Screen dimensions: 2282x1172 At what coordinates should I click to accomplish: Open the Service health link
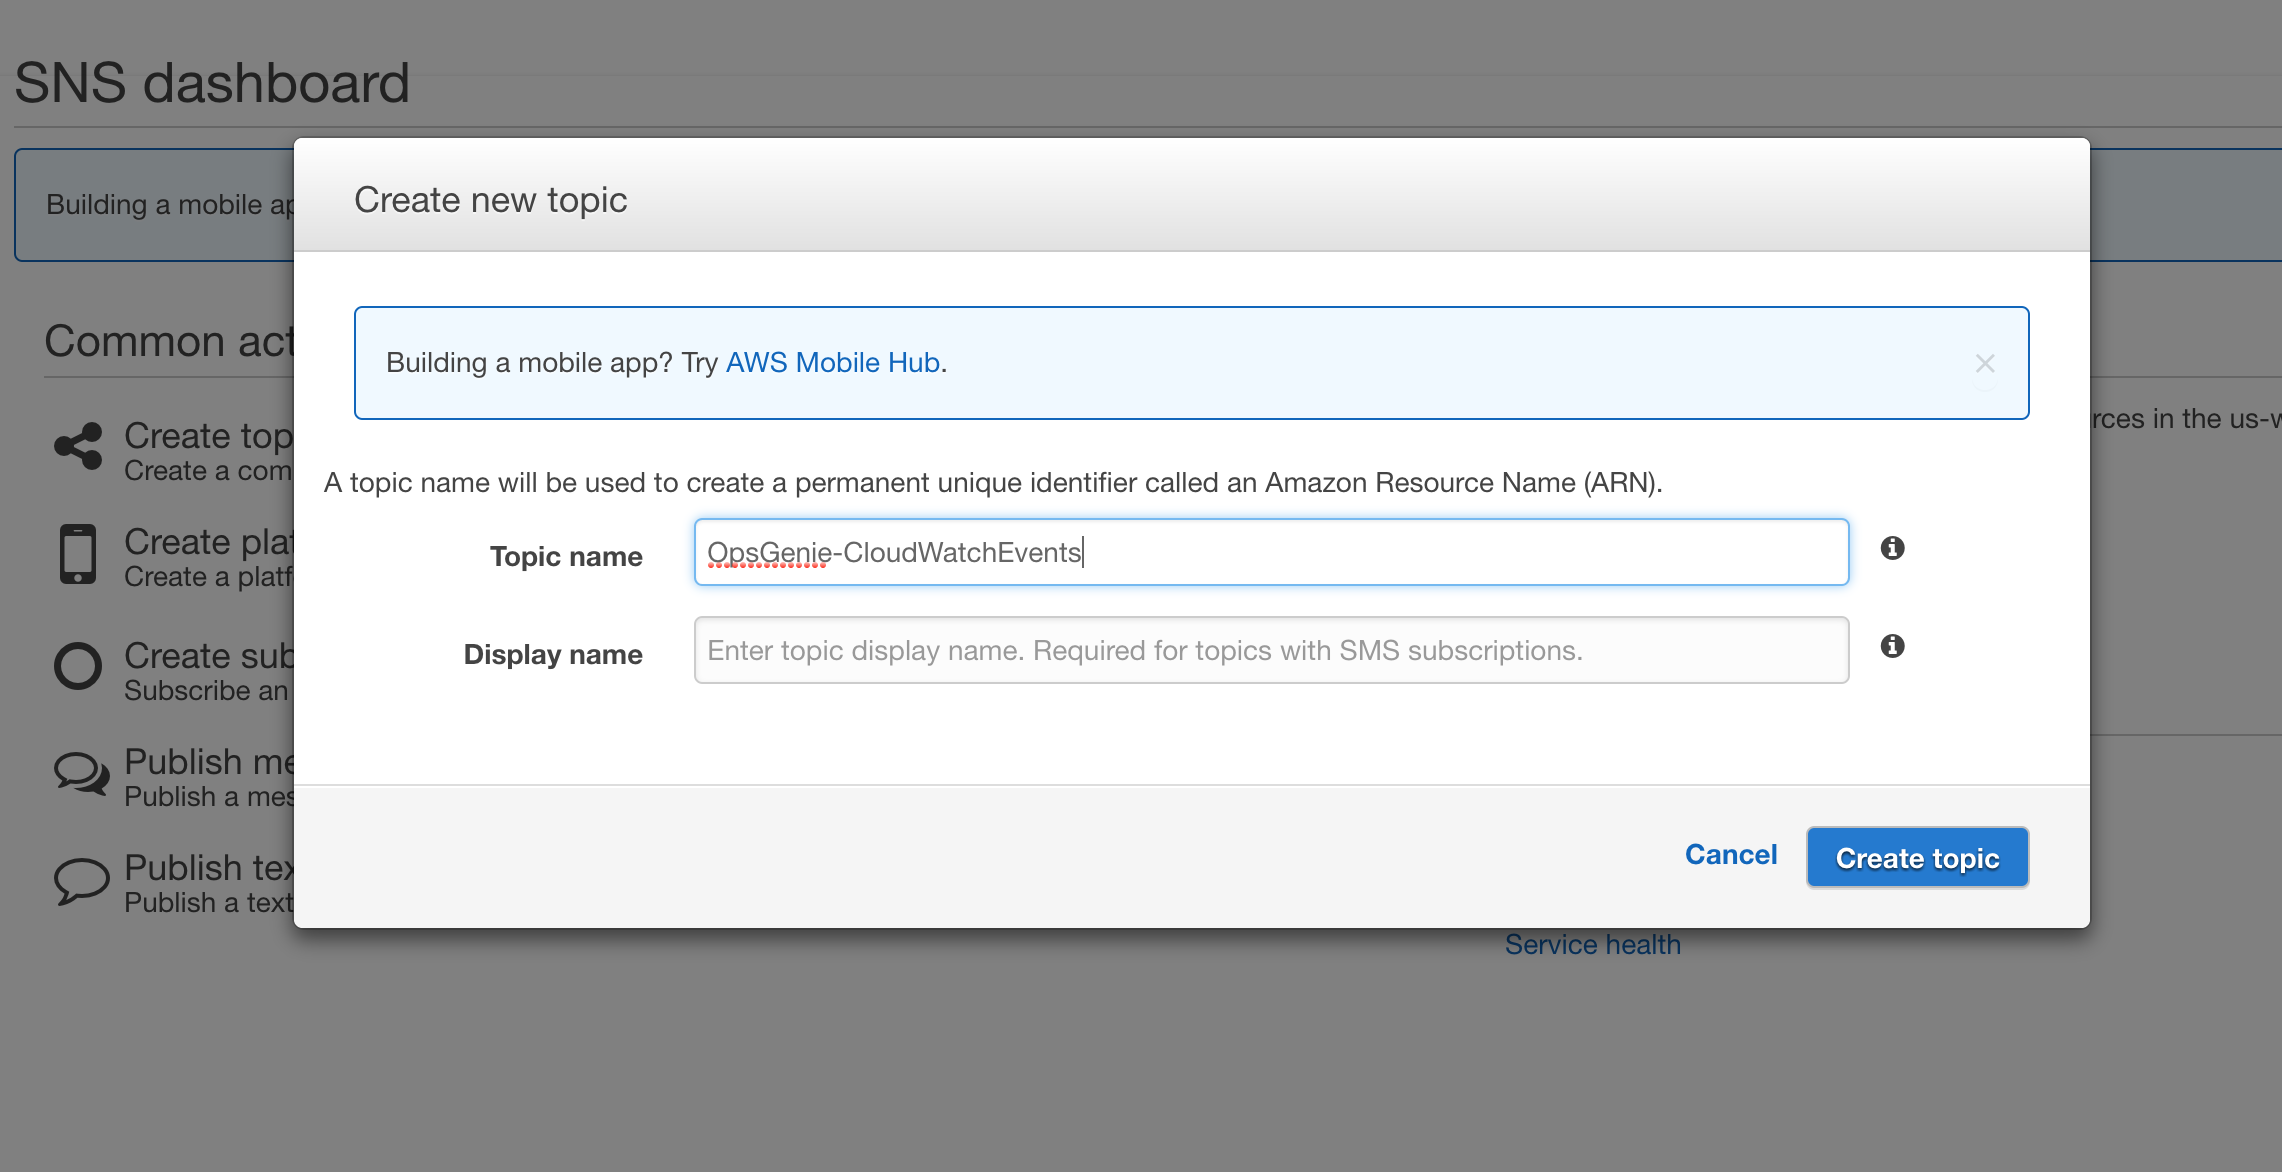[x=1592, y=945]
